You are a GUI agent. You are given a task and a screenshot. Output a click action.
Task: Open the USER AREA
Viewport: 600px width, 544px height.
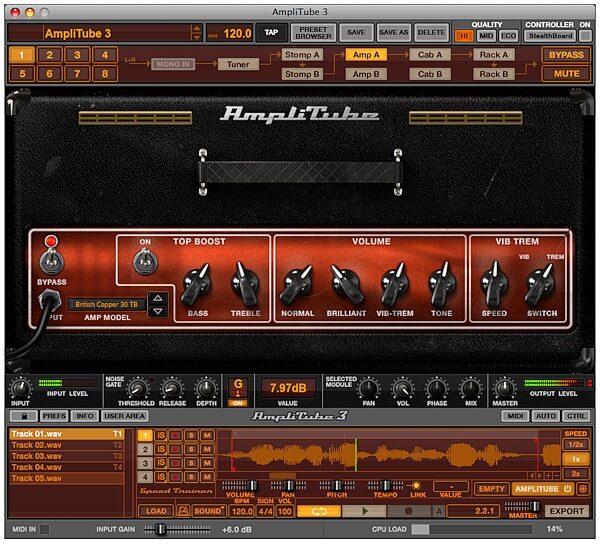point(124,416)
